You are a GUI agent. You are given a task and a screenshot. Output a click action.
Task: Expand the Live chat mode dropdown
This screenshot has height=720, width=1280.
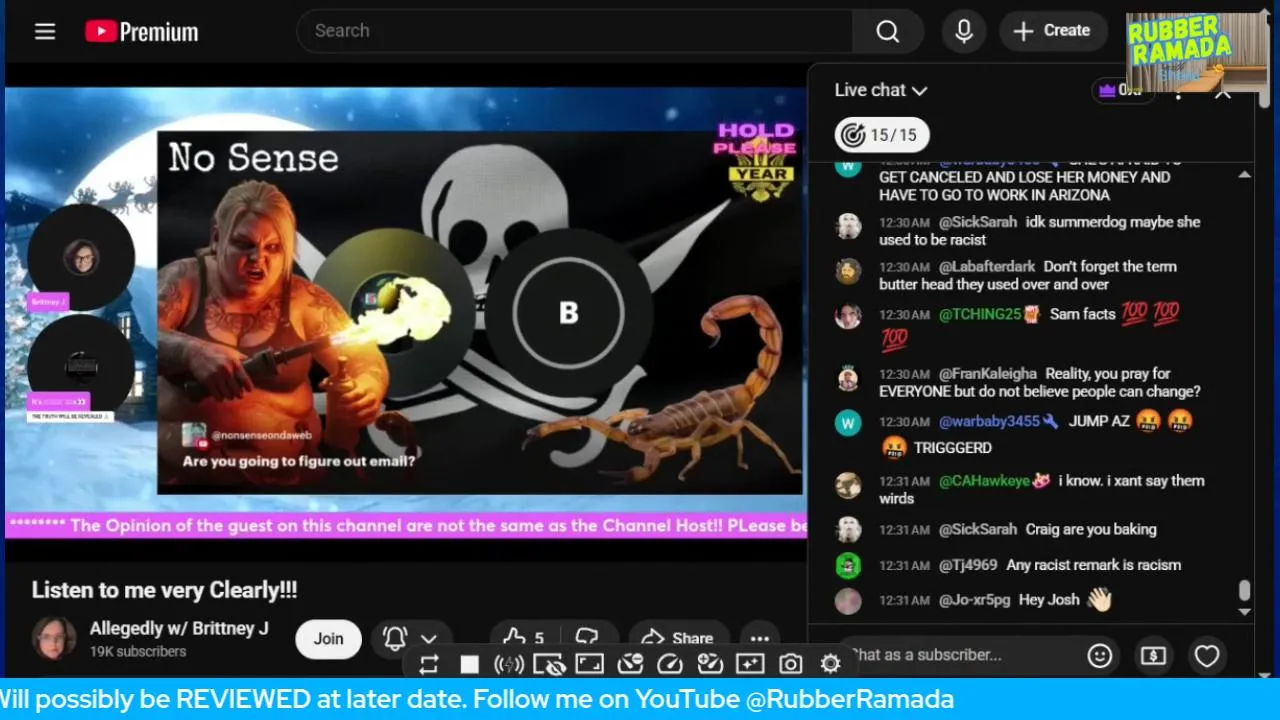tap(881, 90)
